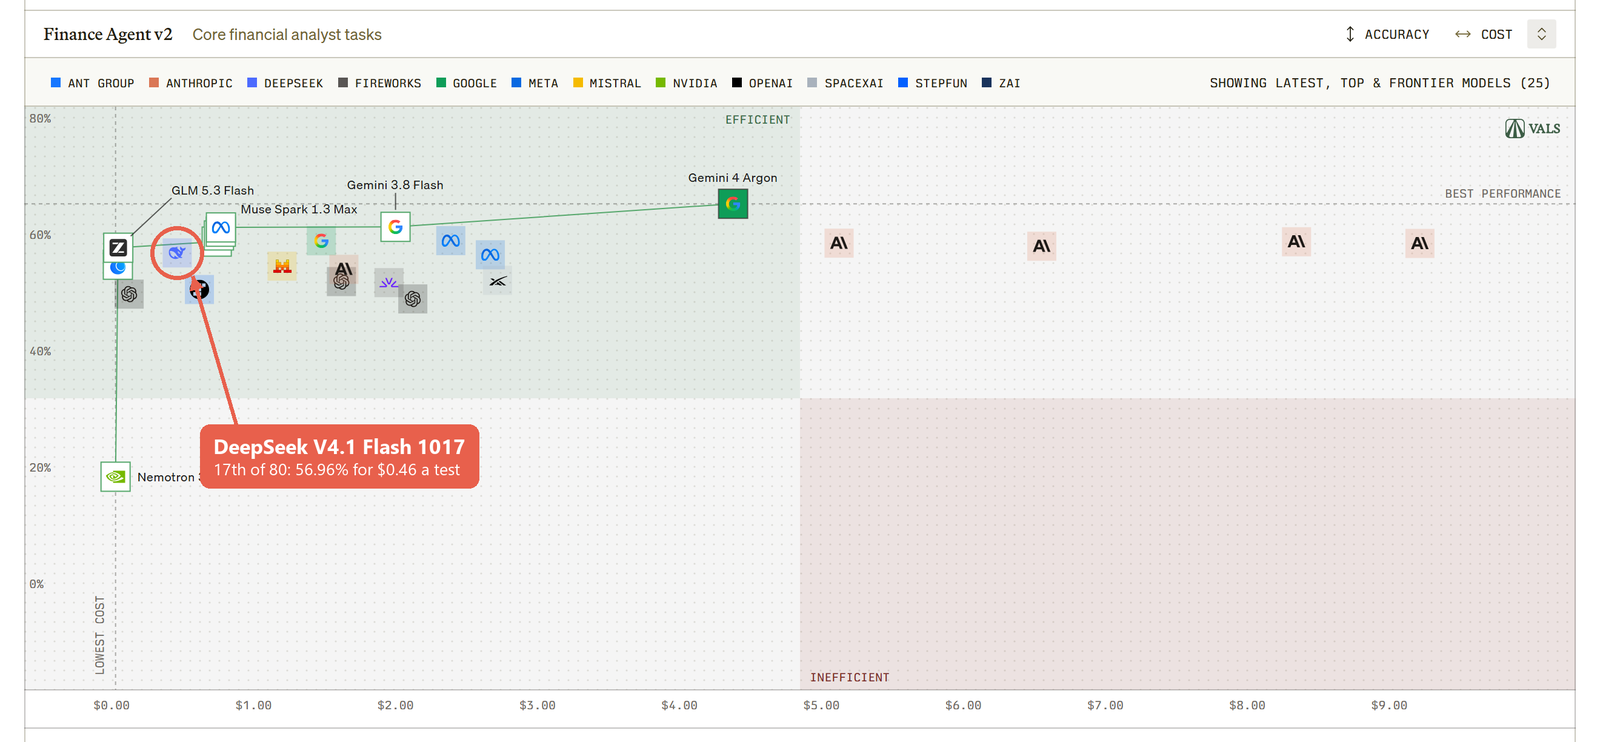Click the "Muse Spark 1.3 Max" label

(299, 209)
